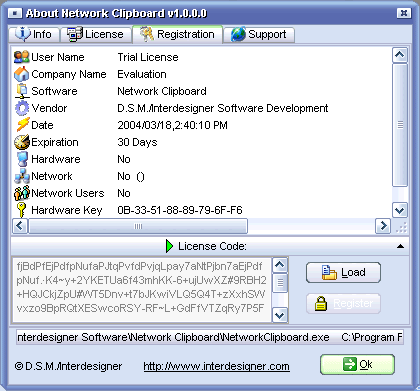
Task: Click the 'Hardware Key' label
Action: click(x=67, y=210)
